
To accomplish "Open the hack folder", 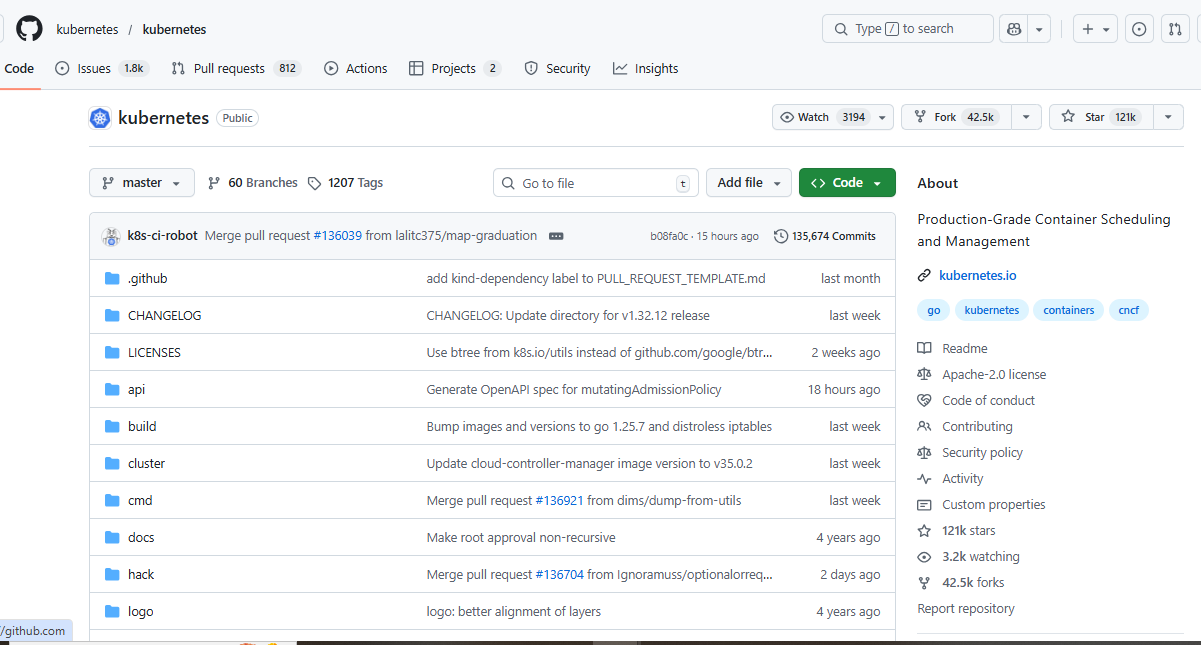I will (x=141, y=574).
